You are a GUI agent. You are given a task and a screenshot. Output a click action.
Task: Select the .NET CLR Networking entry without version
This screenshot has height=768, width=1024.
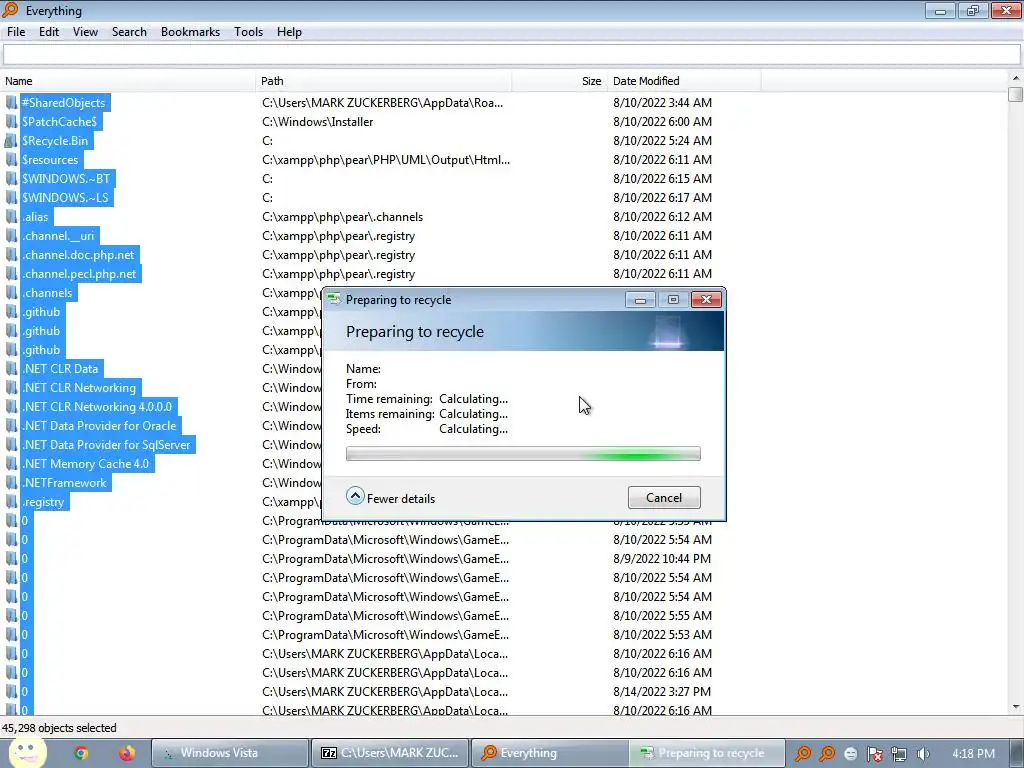click(x=79, y=387)
